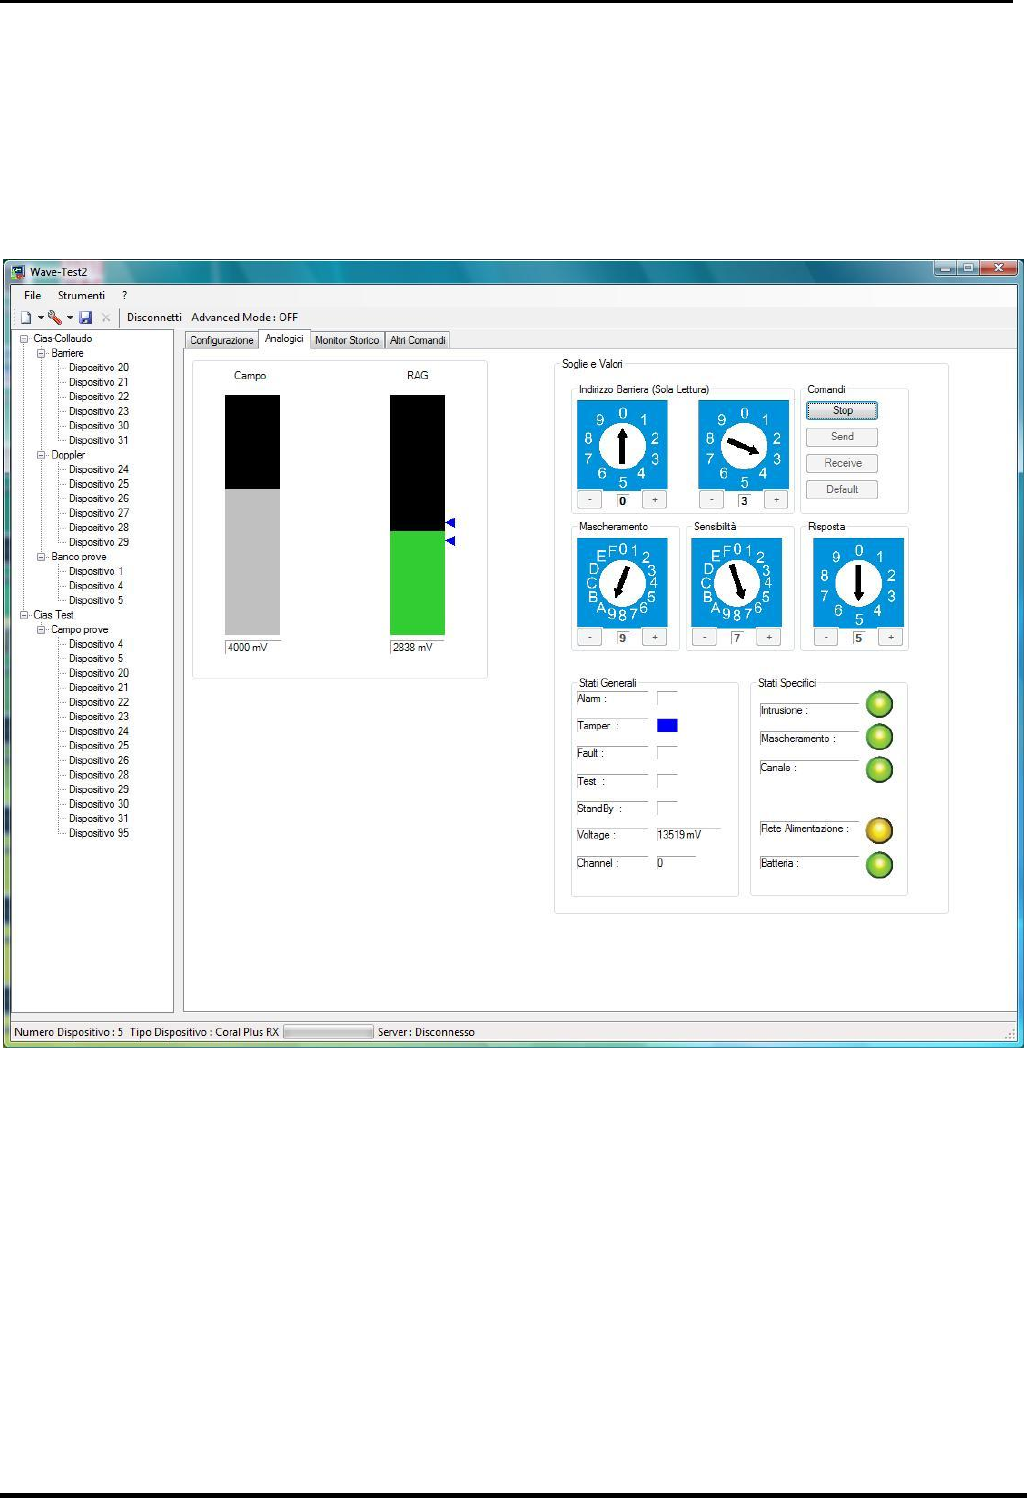
Task: Click the Mascheramento hex rotary dial
Action: [622, 582]
